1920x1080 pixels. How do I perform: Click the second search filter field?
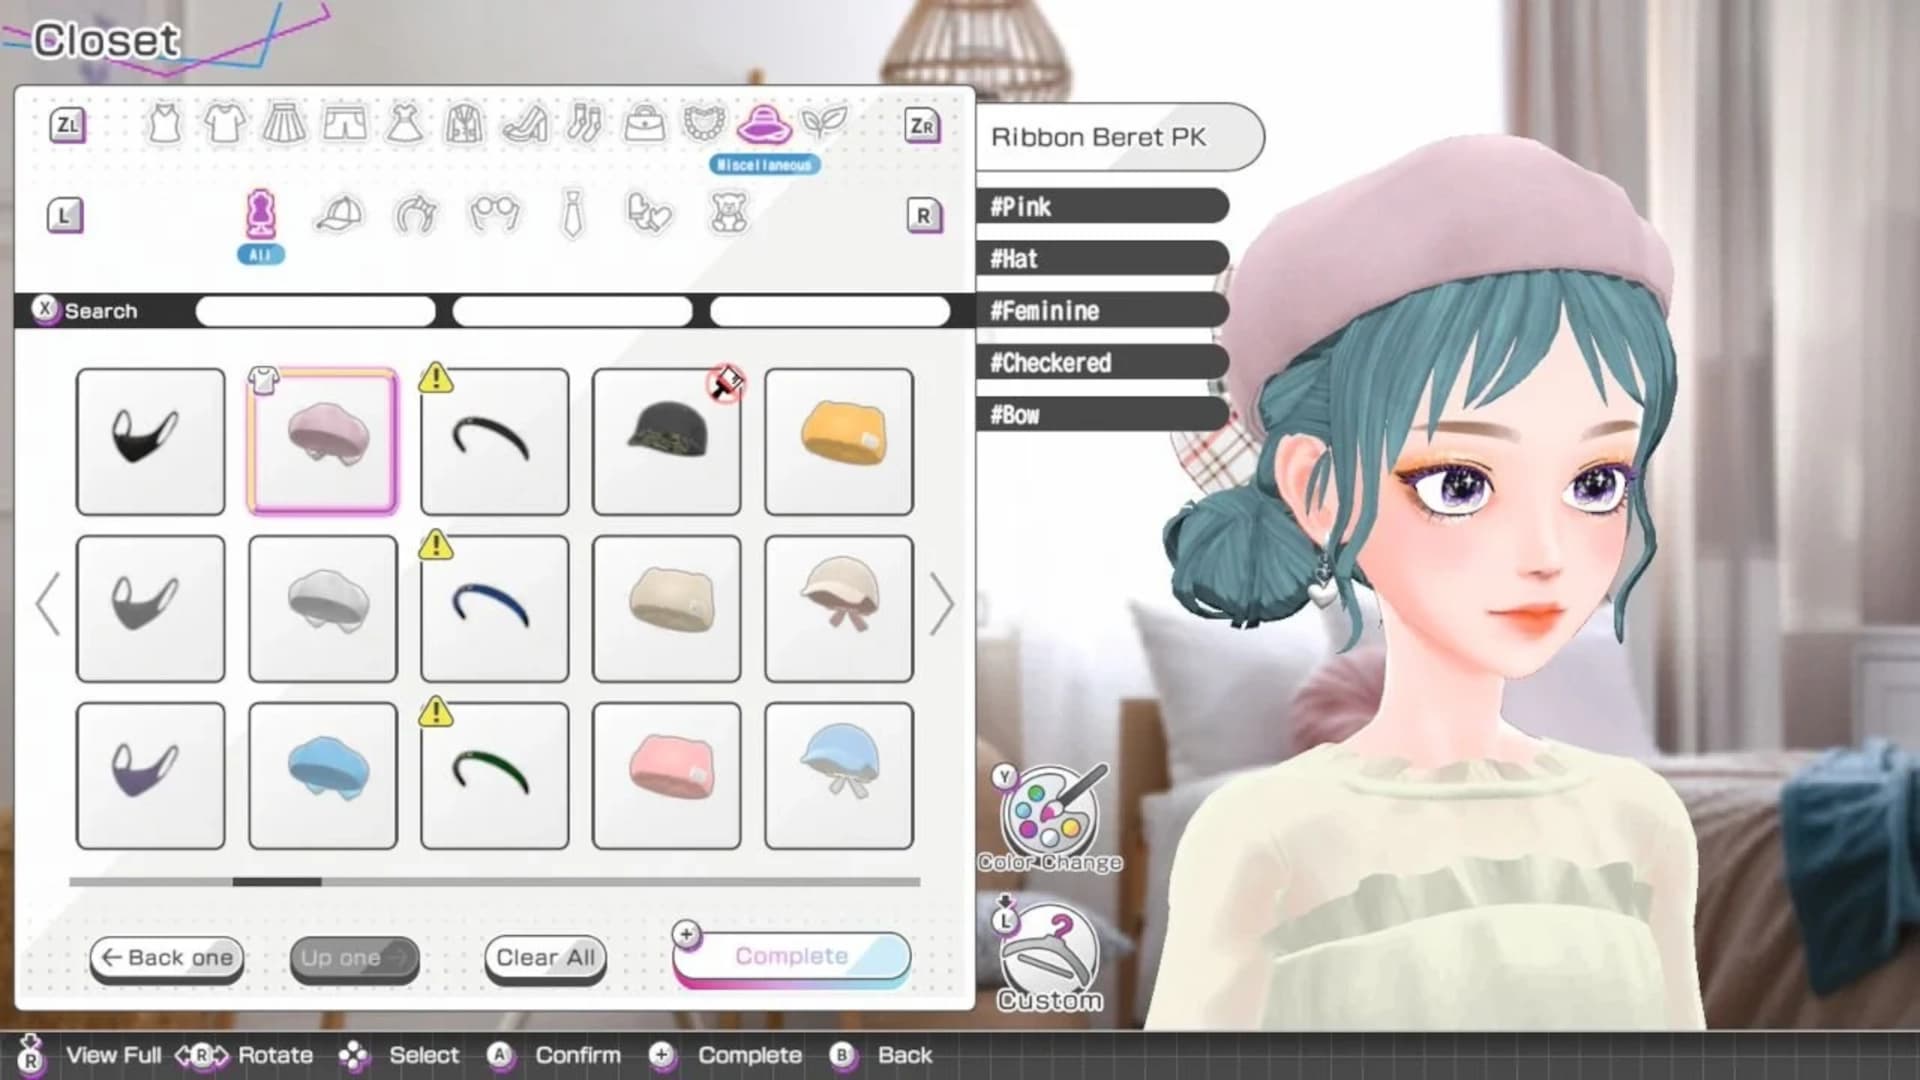point(572,311)
